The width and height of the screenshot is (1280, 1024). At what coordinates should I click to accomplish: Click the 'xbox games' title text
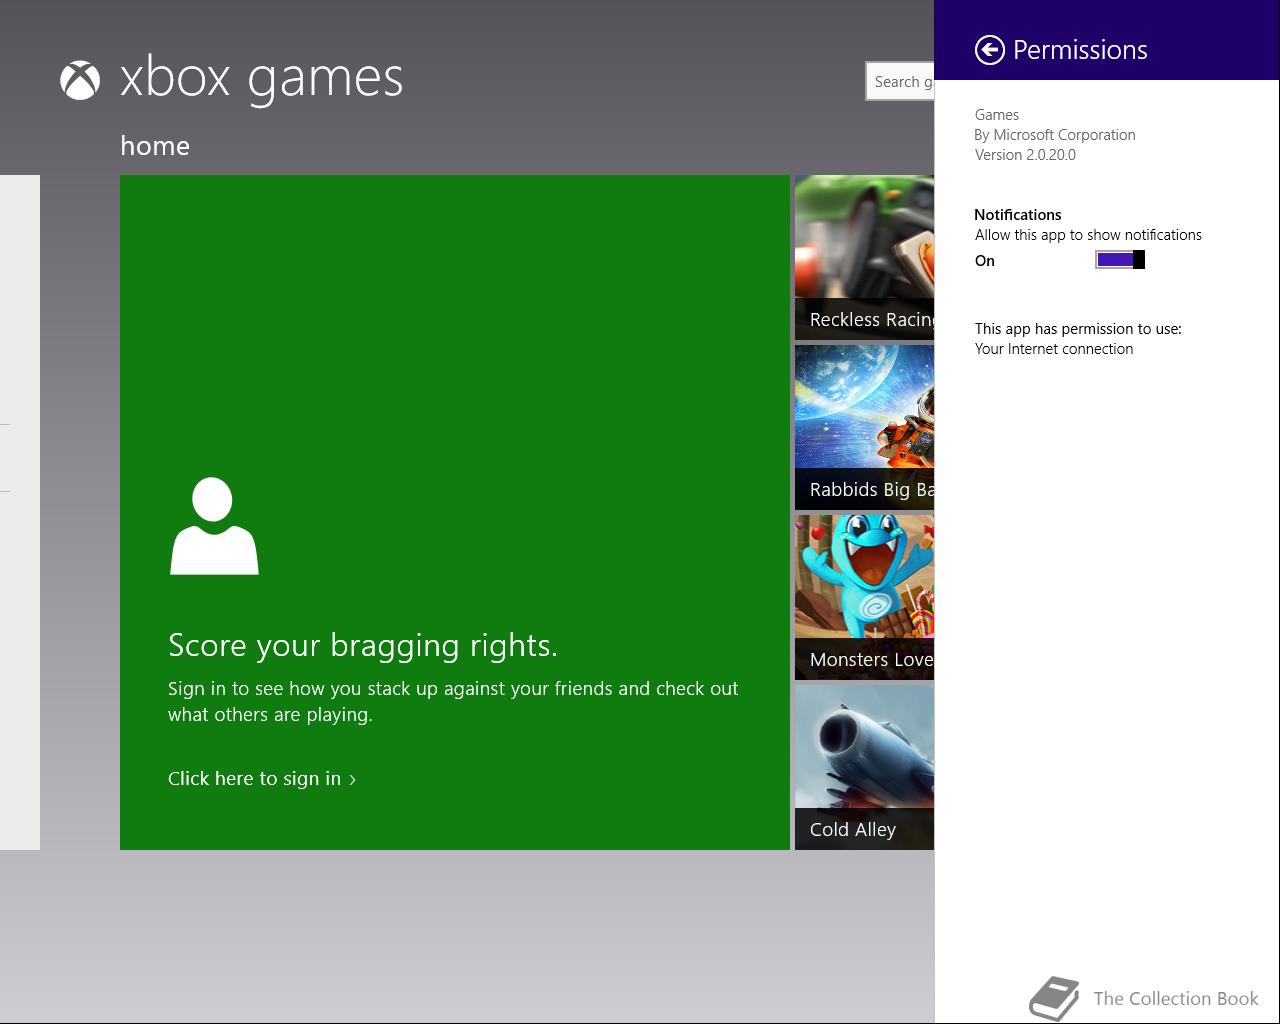point(261,79)
